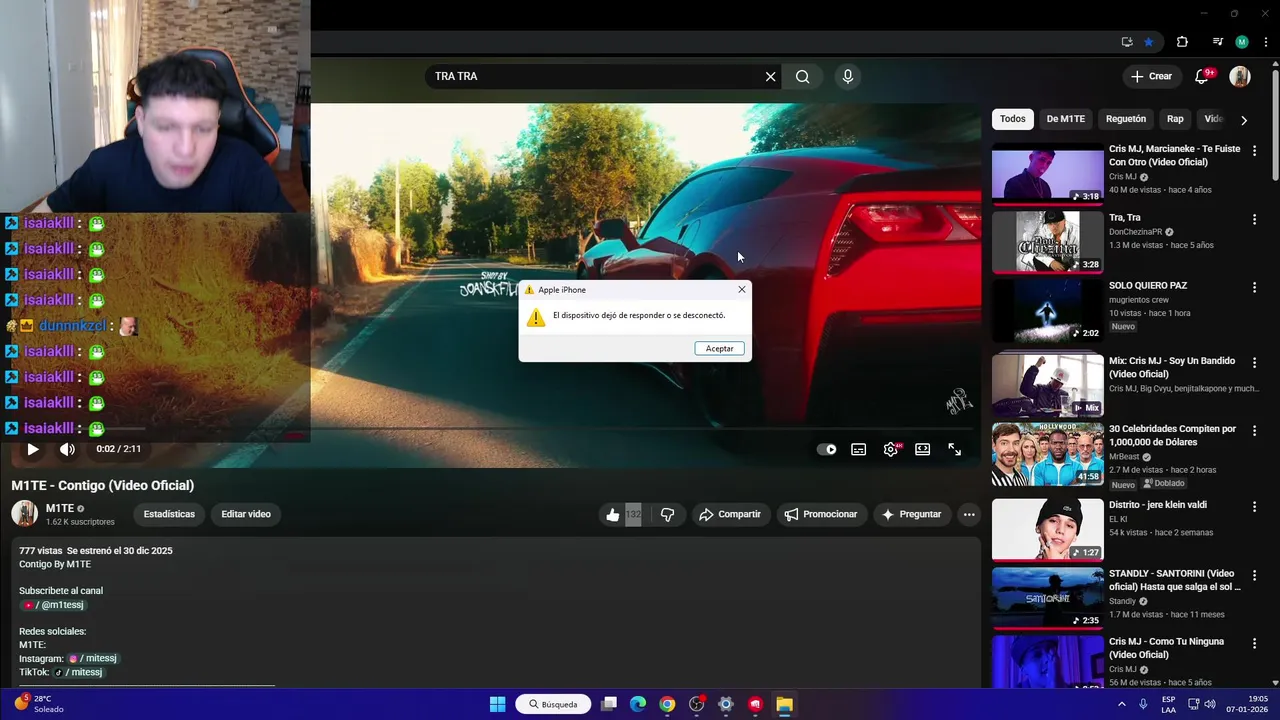1280x720 pixels.
Task: Open Google Chrome from the taskbar
Action: (x=667, y=704)
